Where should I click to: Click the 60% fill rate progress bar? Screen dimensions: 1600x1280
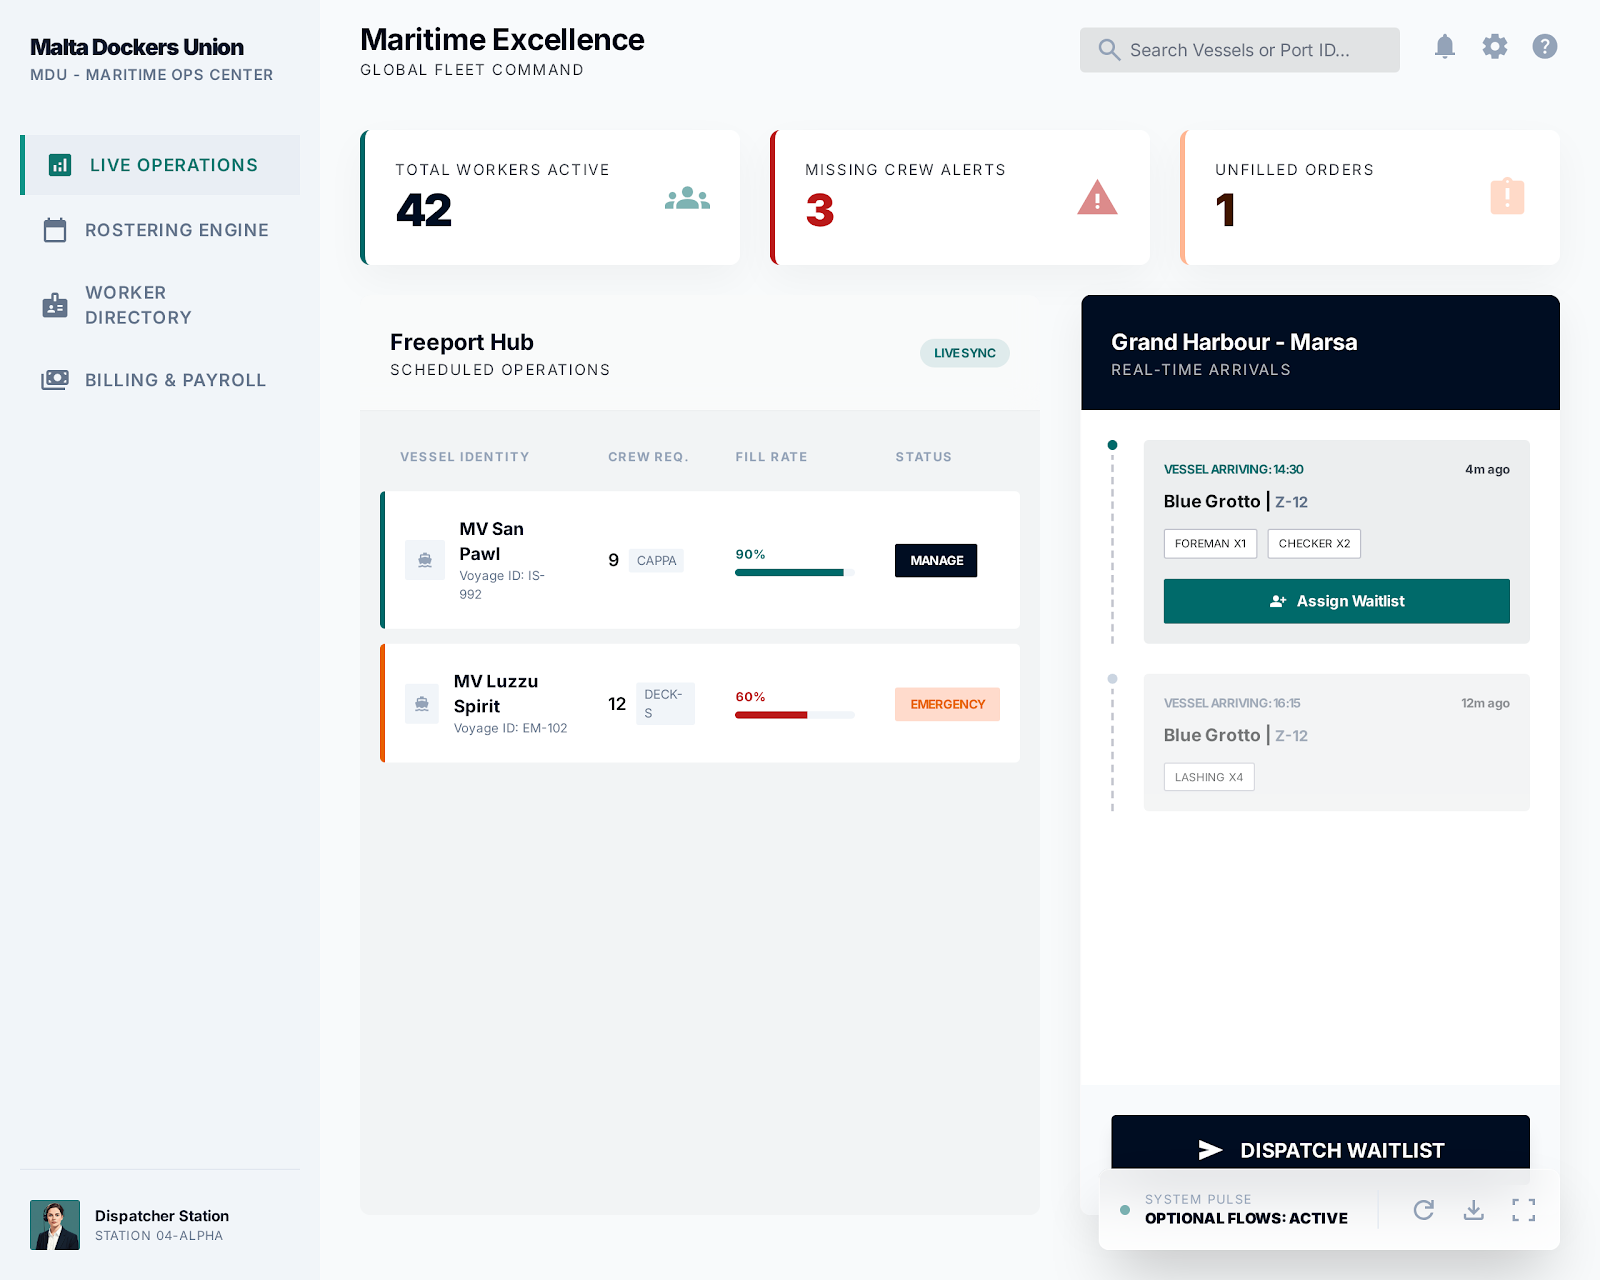pos(794,715)
